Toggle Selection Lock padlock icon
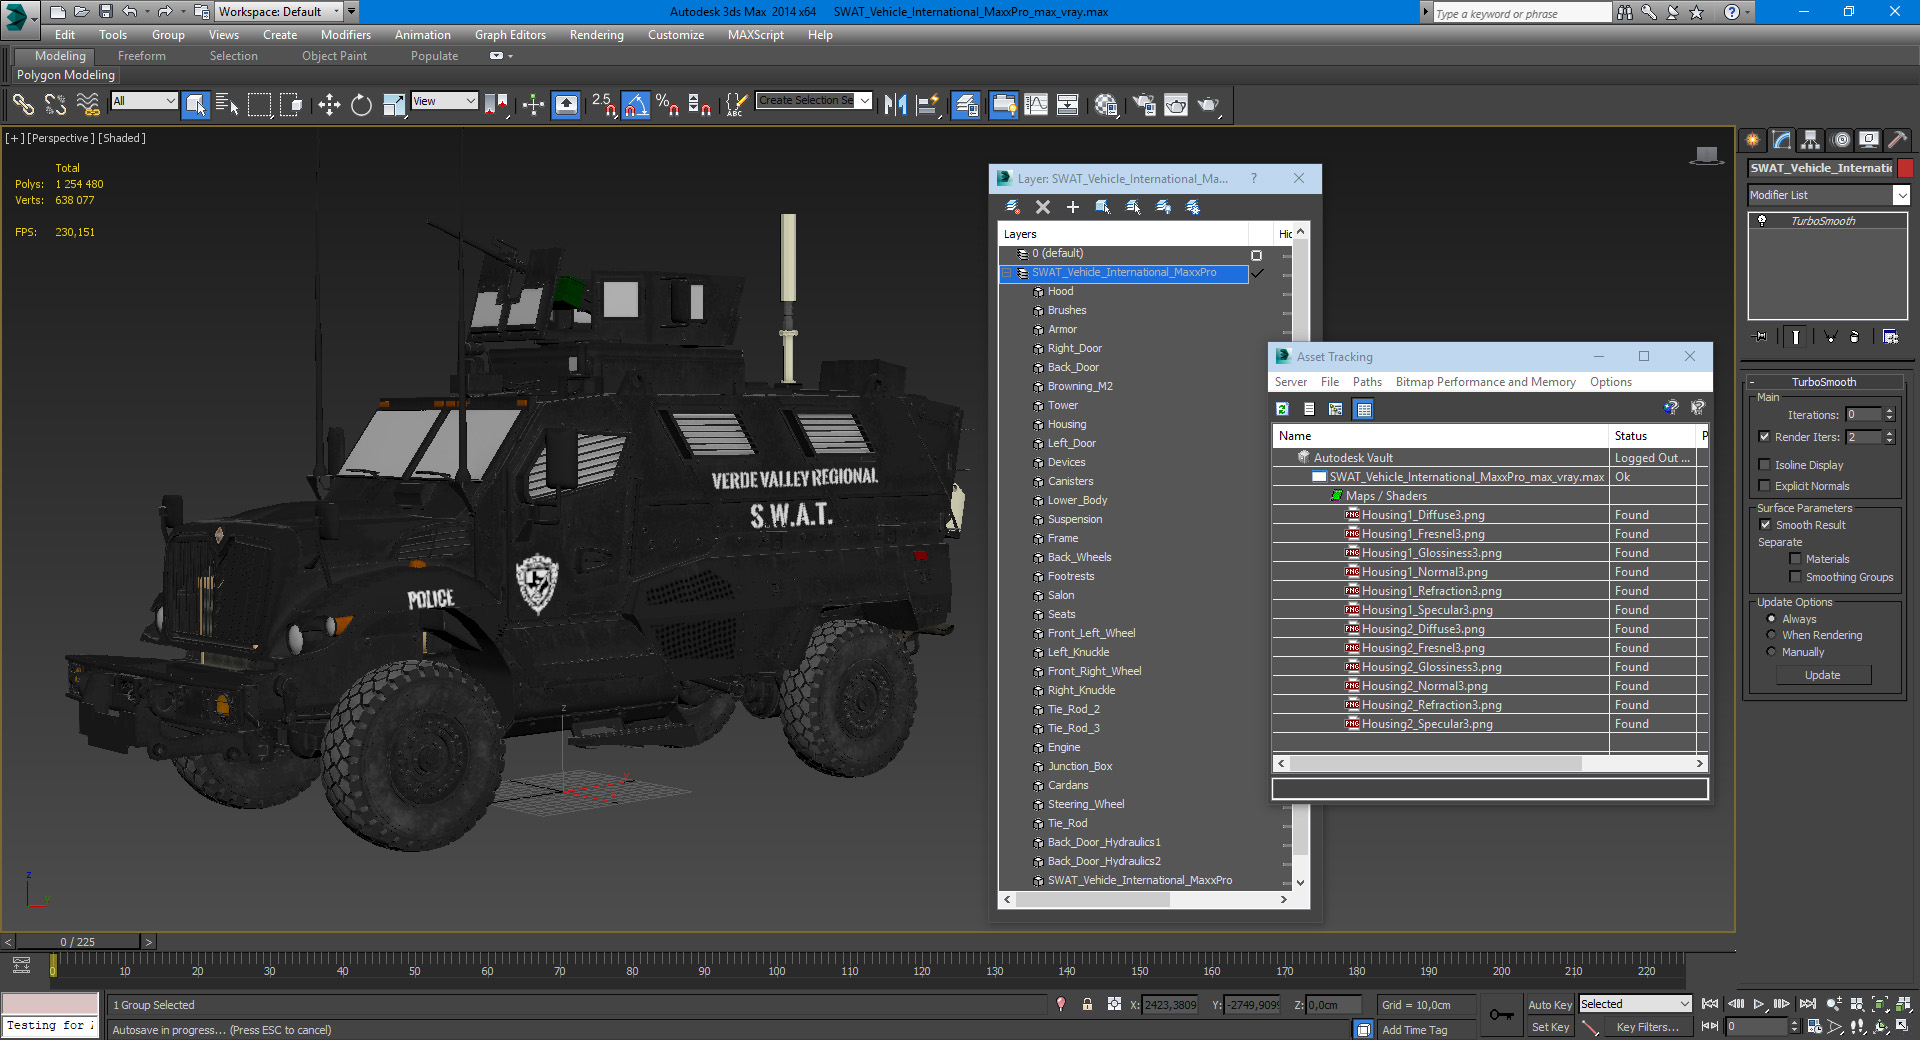 pos(1087,1004)
